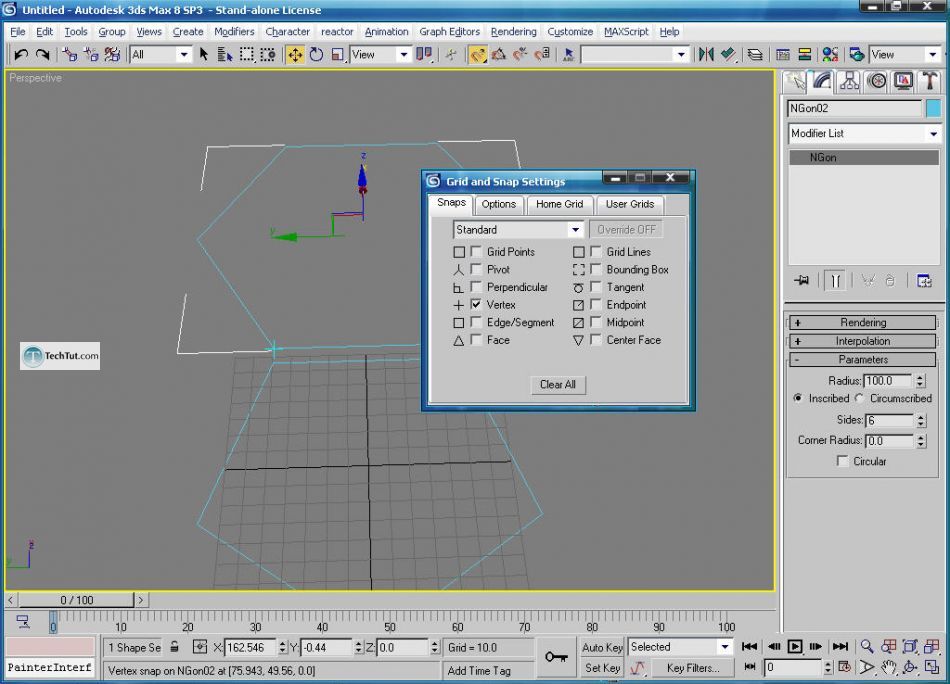Click the Pin Stack icon
950x684 pixels.
(x=801, y=282)
